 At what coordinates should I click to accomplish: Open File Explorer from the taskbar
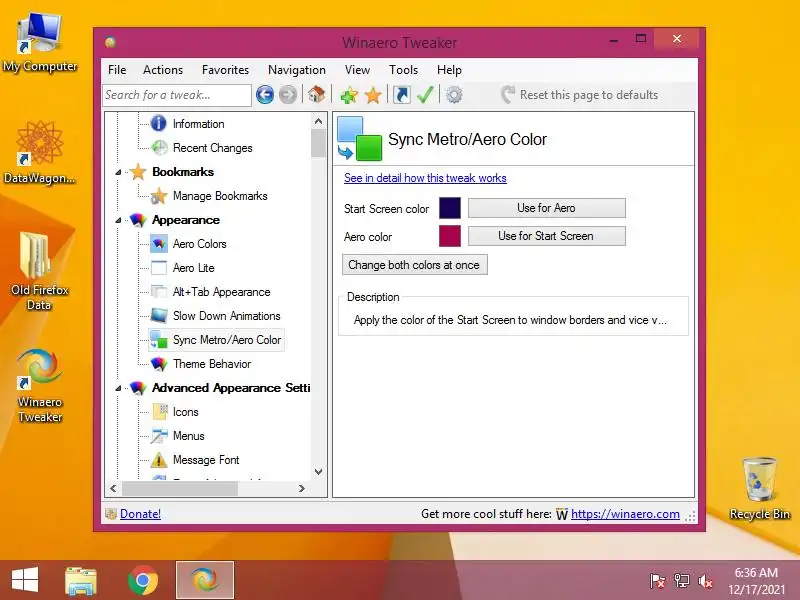pos(81,580)
